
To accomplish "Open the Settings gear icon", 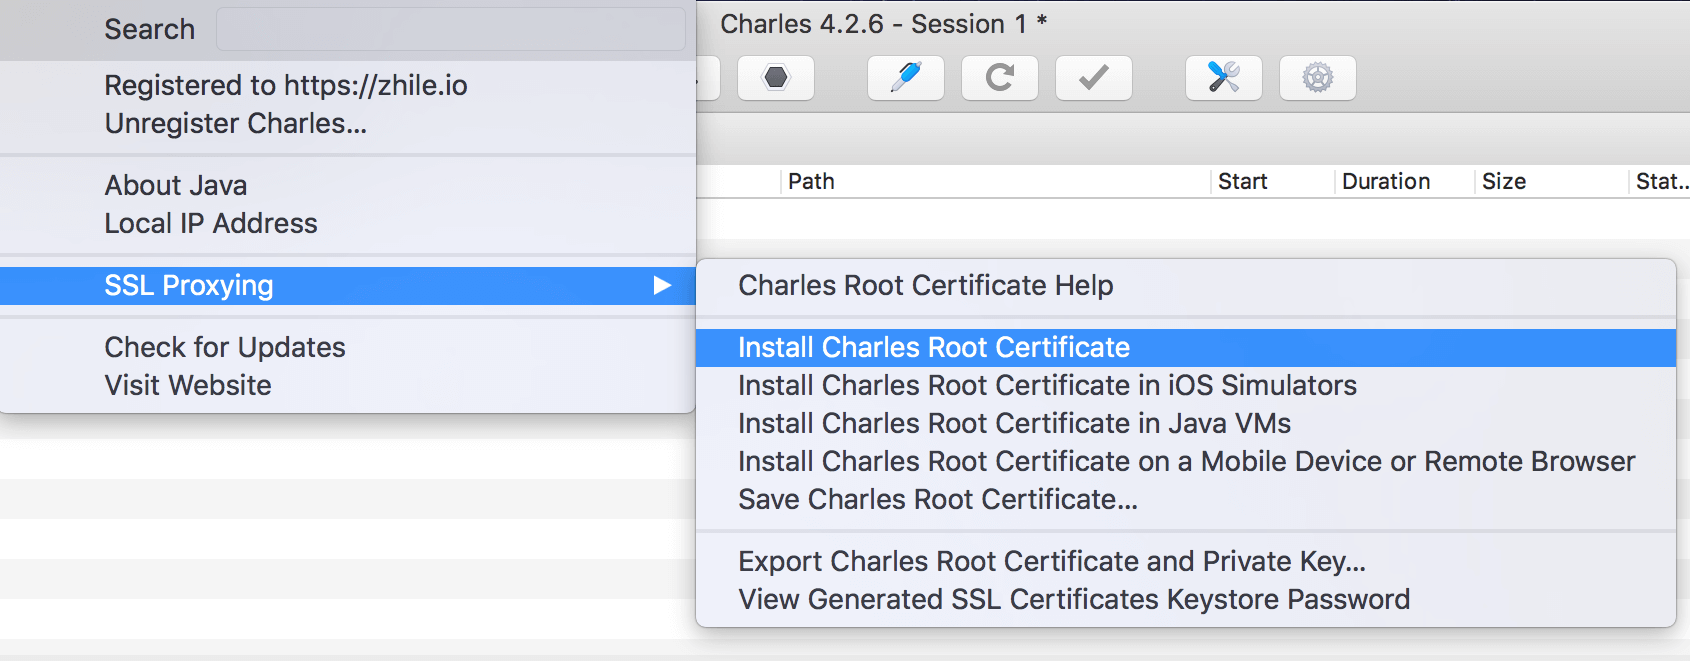I will coord(1318,78).
